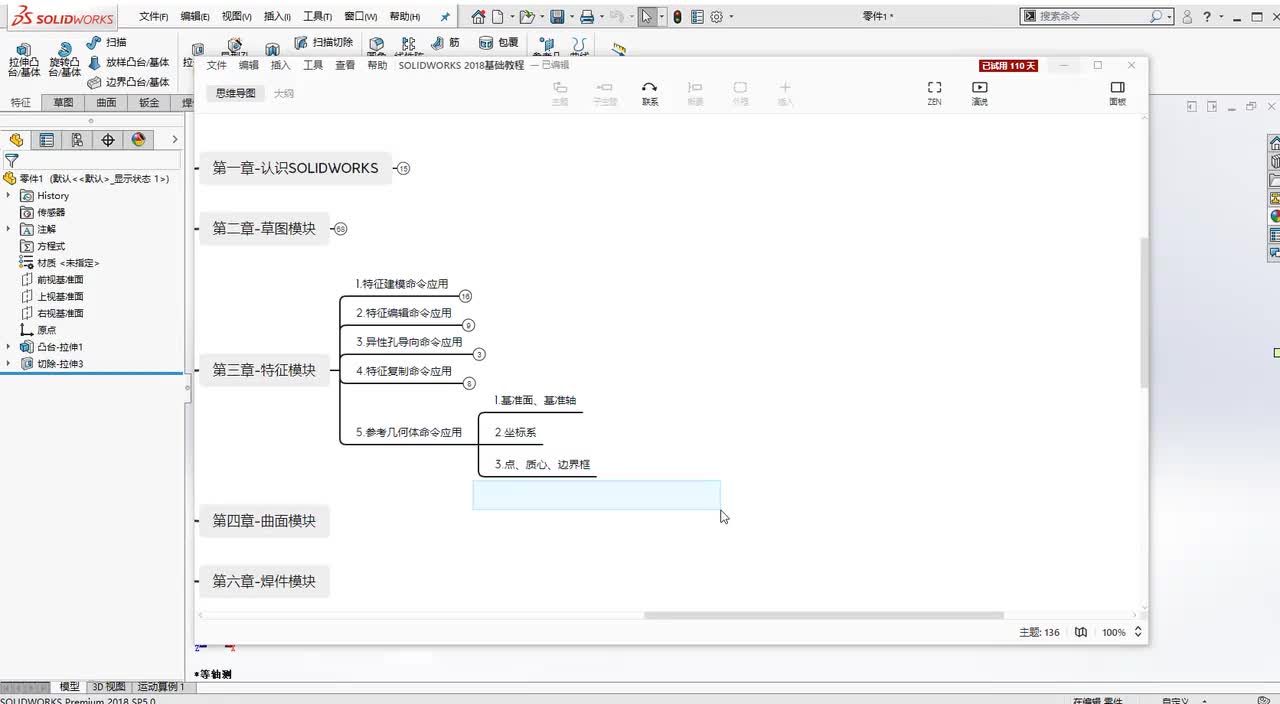Screen dimensions: 1280x704
Task: Expand collapsed children of 第二章-草图模块
Action: point(340,229)
